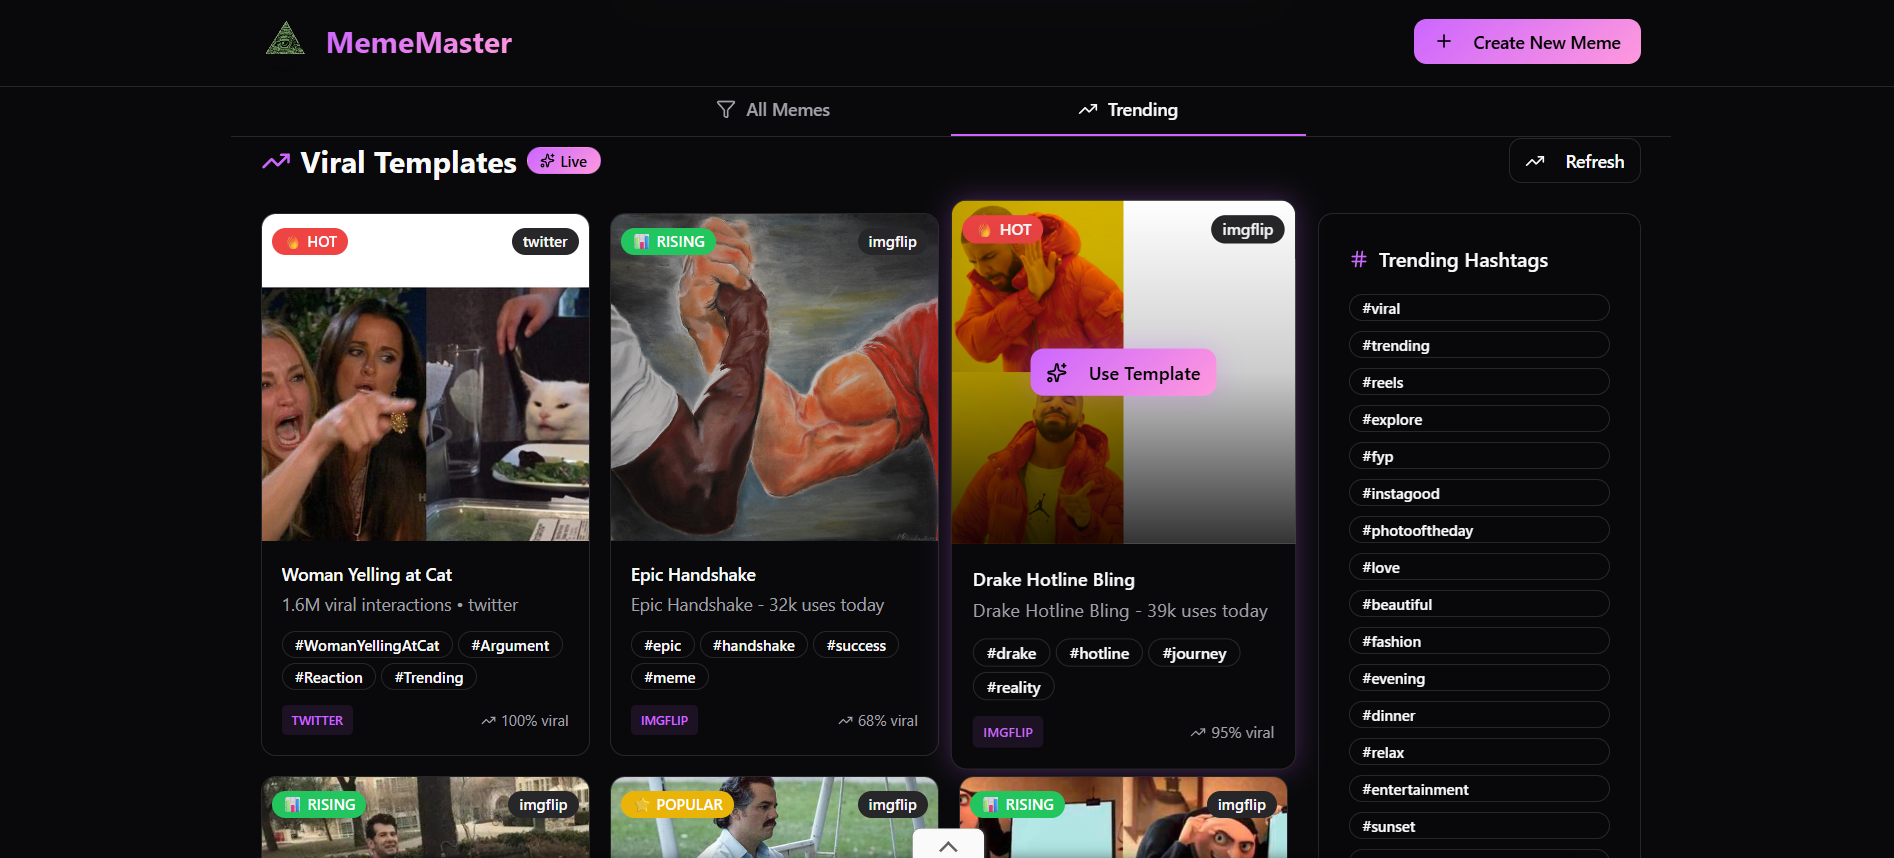
Task: Choose the #explore hashtag
Action: click(x=1479, y=419)
